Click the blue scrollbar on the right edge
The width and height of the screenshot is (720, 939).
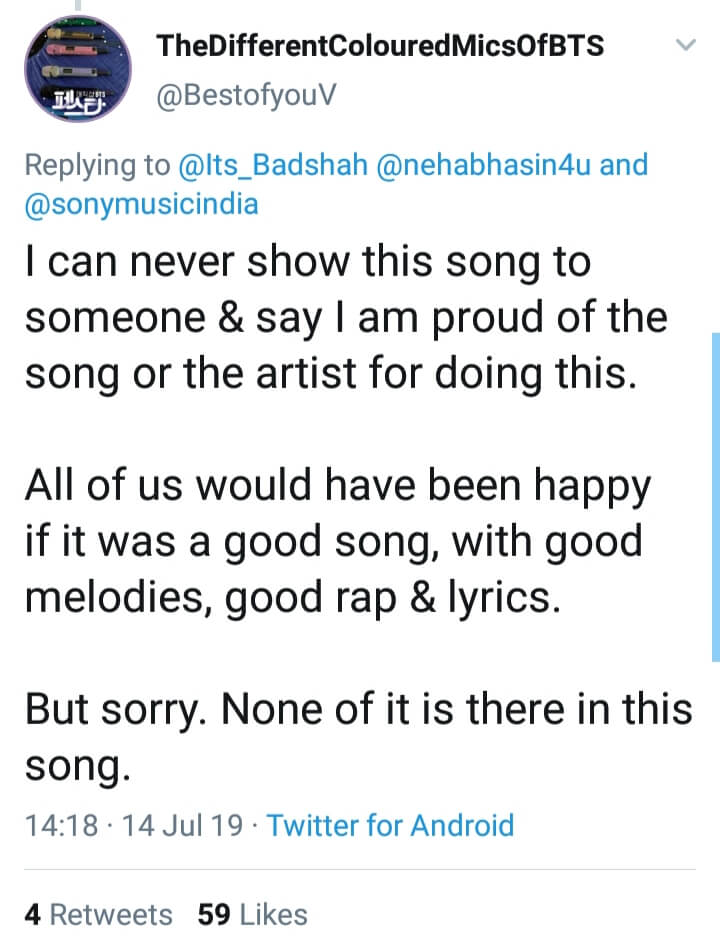coord(714,495)
